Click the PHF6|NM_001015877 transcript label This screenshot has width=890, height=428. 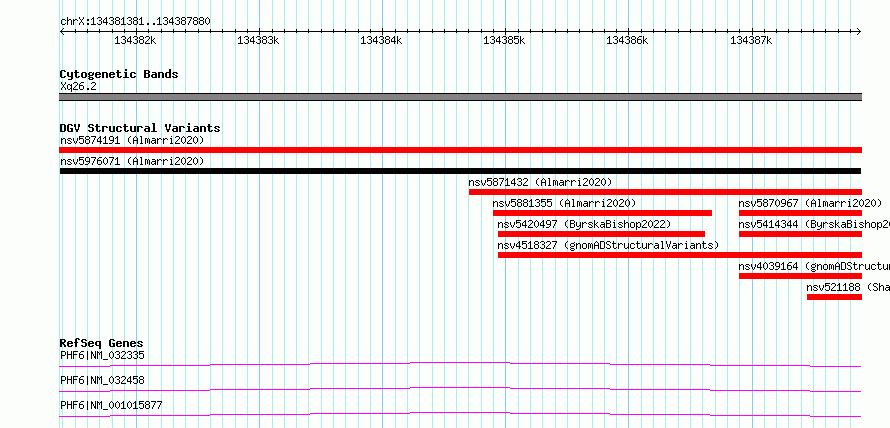(111, 406)
